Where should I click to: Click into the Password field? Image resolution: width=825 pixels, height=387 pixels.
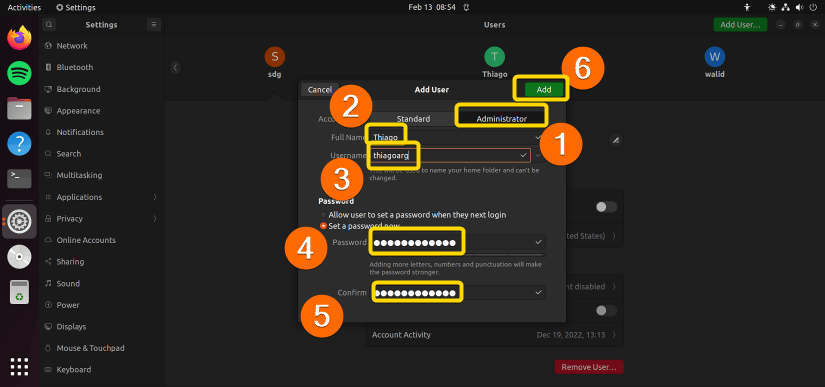(x=457, y=242)
